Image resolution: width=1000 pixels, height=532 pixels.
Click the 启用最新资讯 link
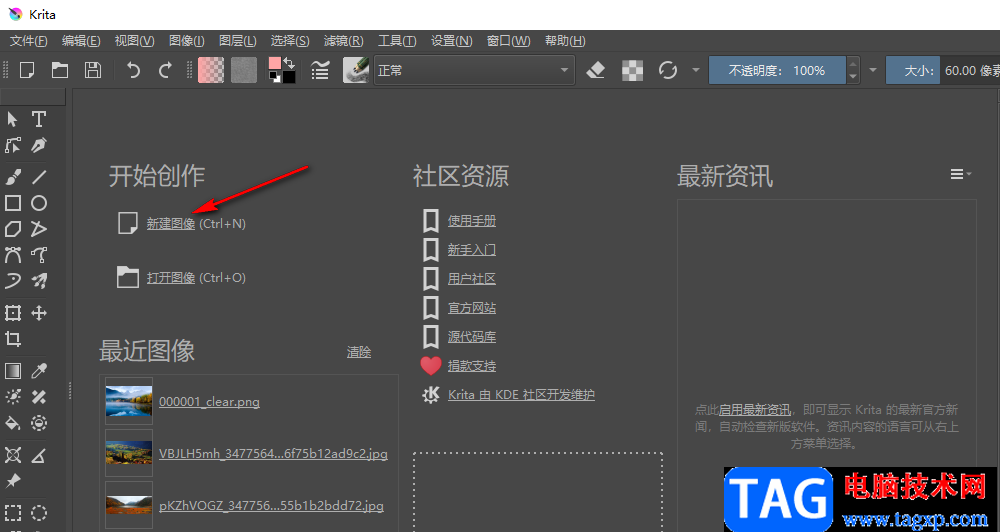(755, 410)
